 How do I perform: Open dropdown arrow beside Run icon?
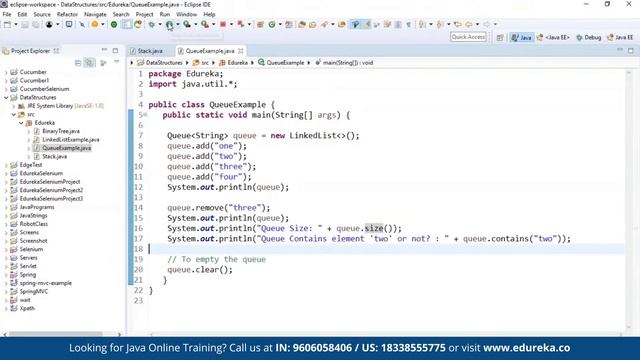click(178, 24)
